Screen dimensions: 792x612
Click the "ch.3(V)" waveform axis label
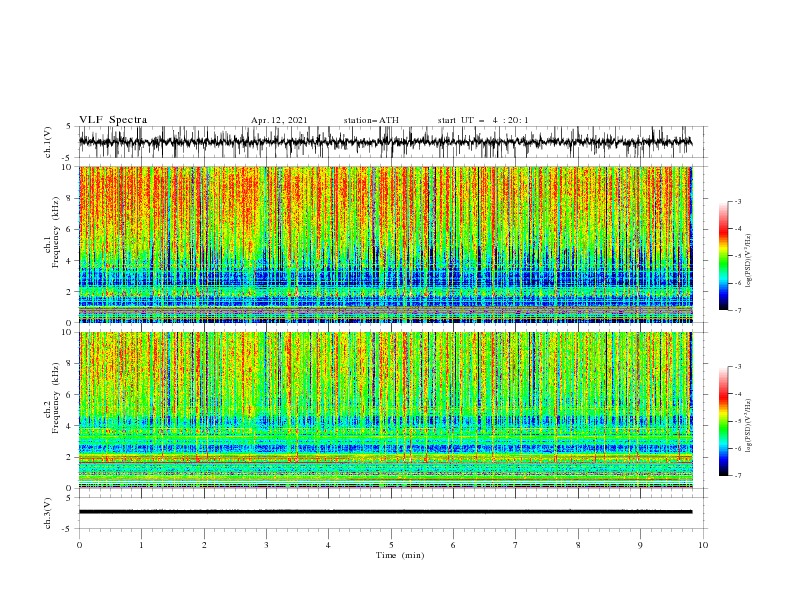click(48, 513)
